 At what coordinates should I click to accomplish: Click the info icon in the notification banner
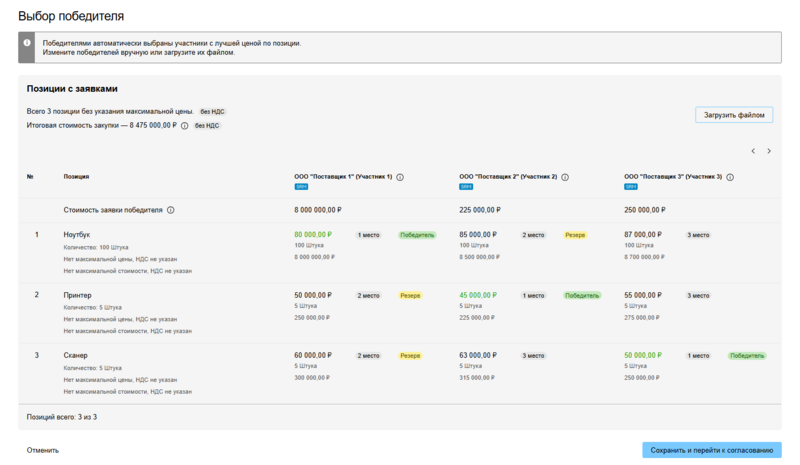click(x=28, y=43)
